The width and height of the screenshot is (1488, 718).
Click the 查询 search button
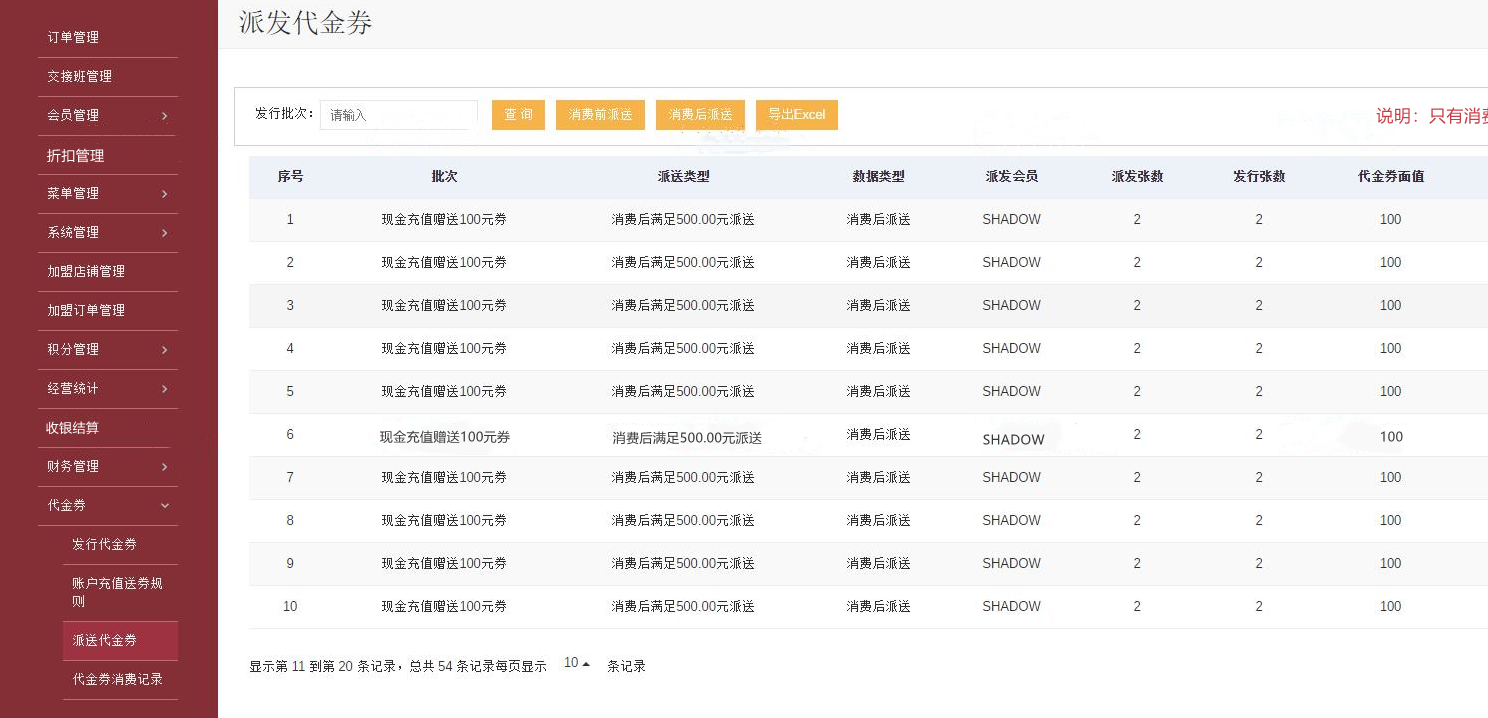point(518,115)
